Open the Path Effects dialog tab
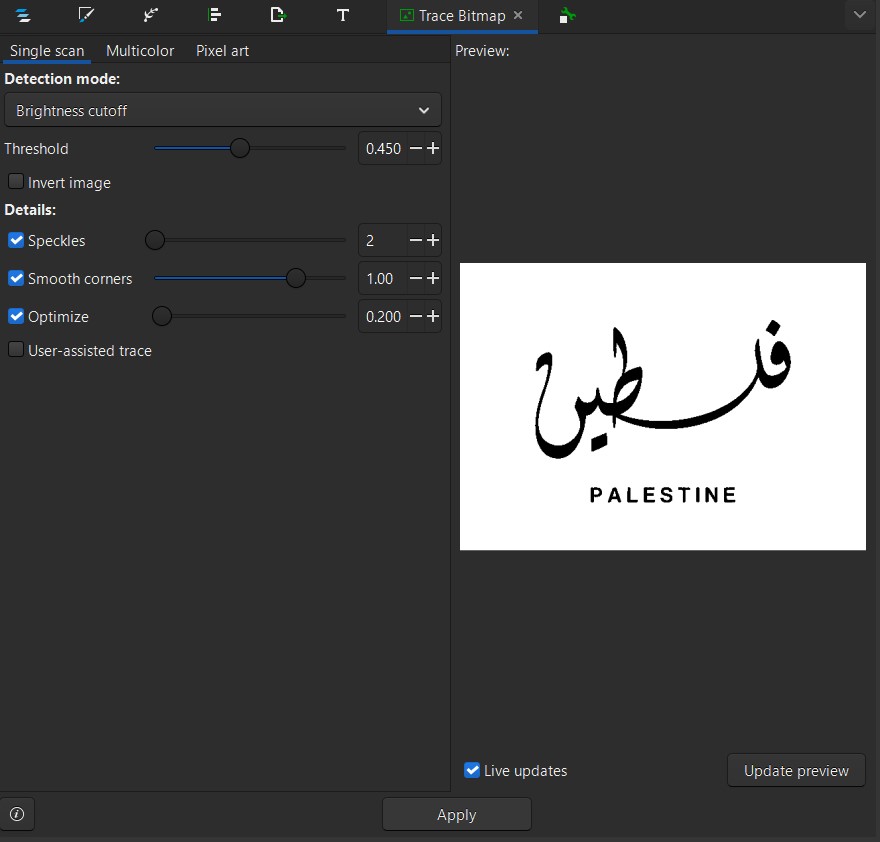This screenshot has height=842, width=880. [150, 15]
